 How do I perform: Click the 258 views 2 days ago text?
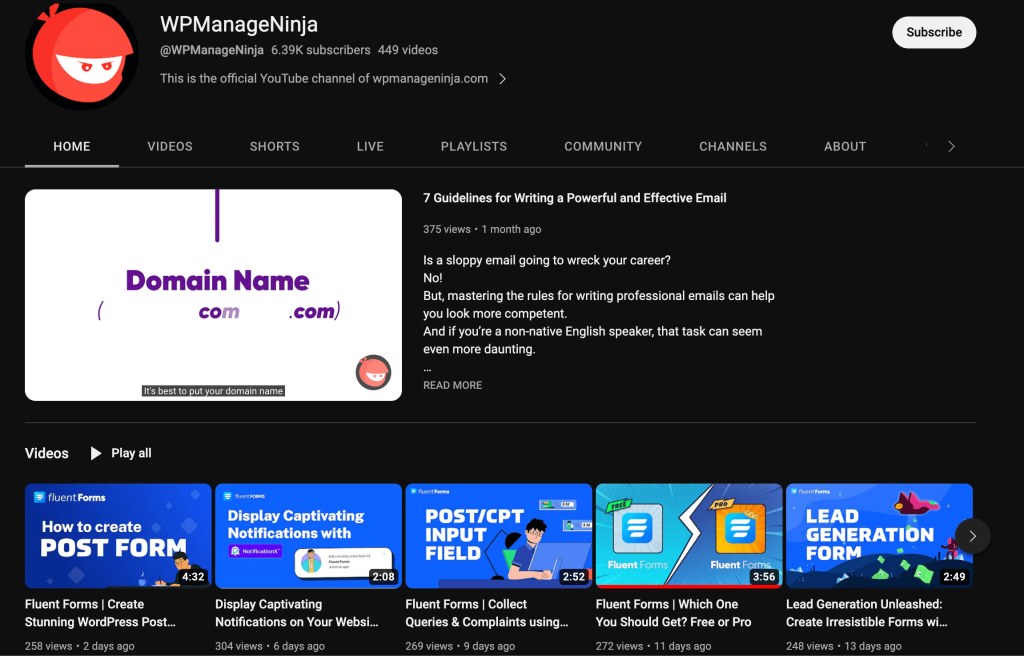tap(80, 646)
